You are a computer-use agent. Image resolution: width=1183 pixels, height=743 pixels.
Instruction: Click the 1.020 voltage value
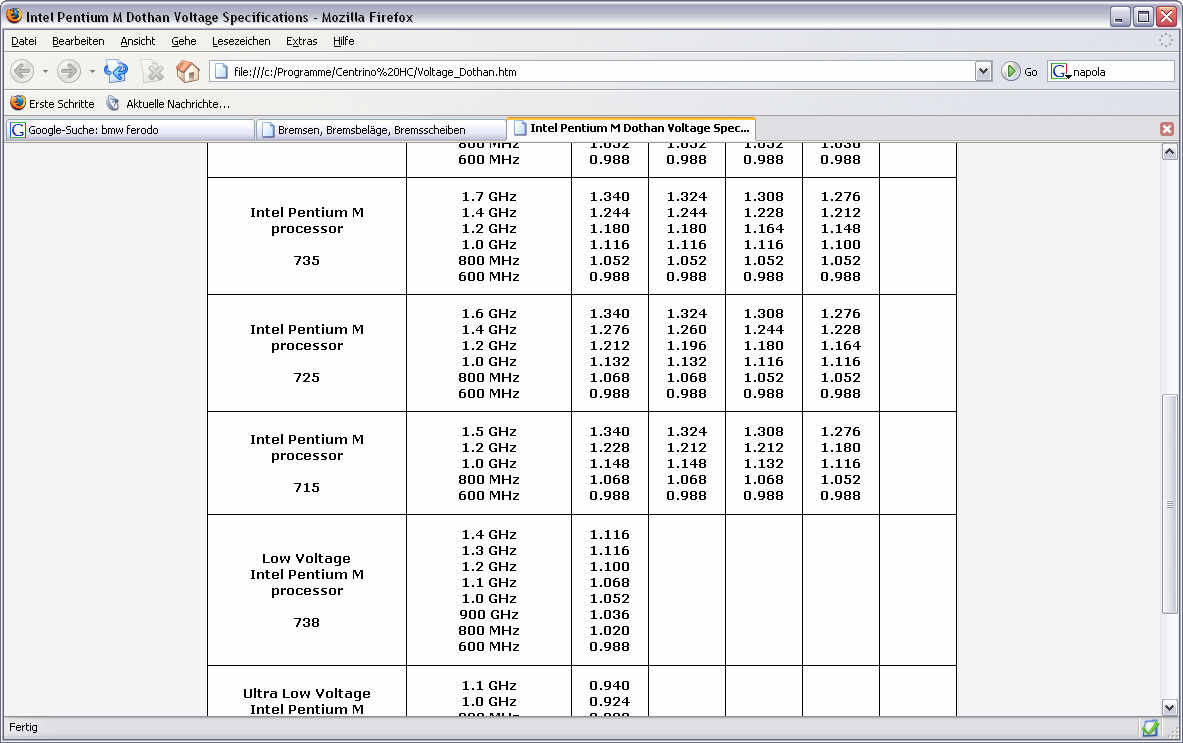(610, 631)
